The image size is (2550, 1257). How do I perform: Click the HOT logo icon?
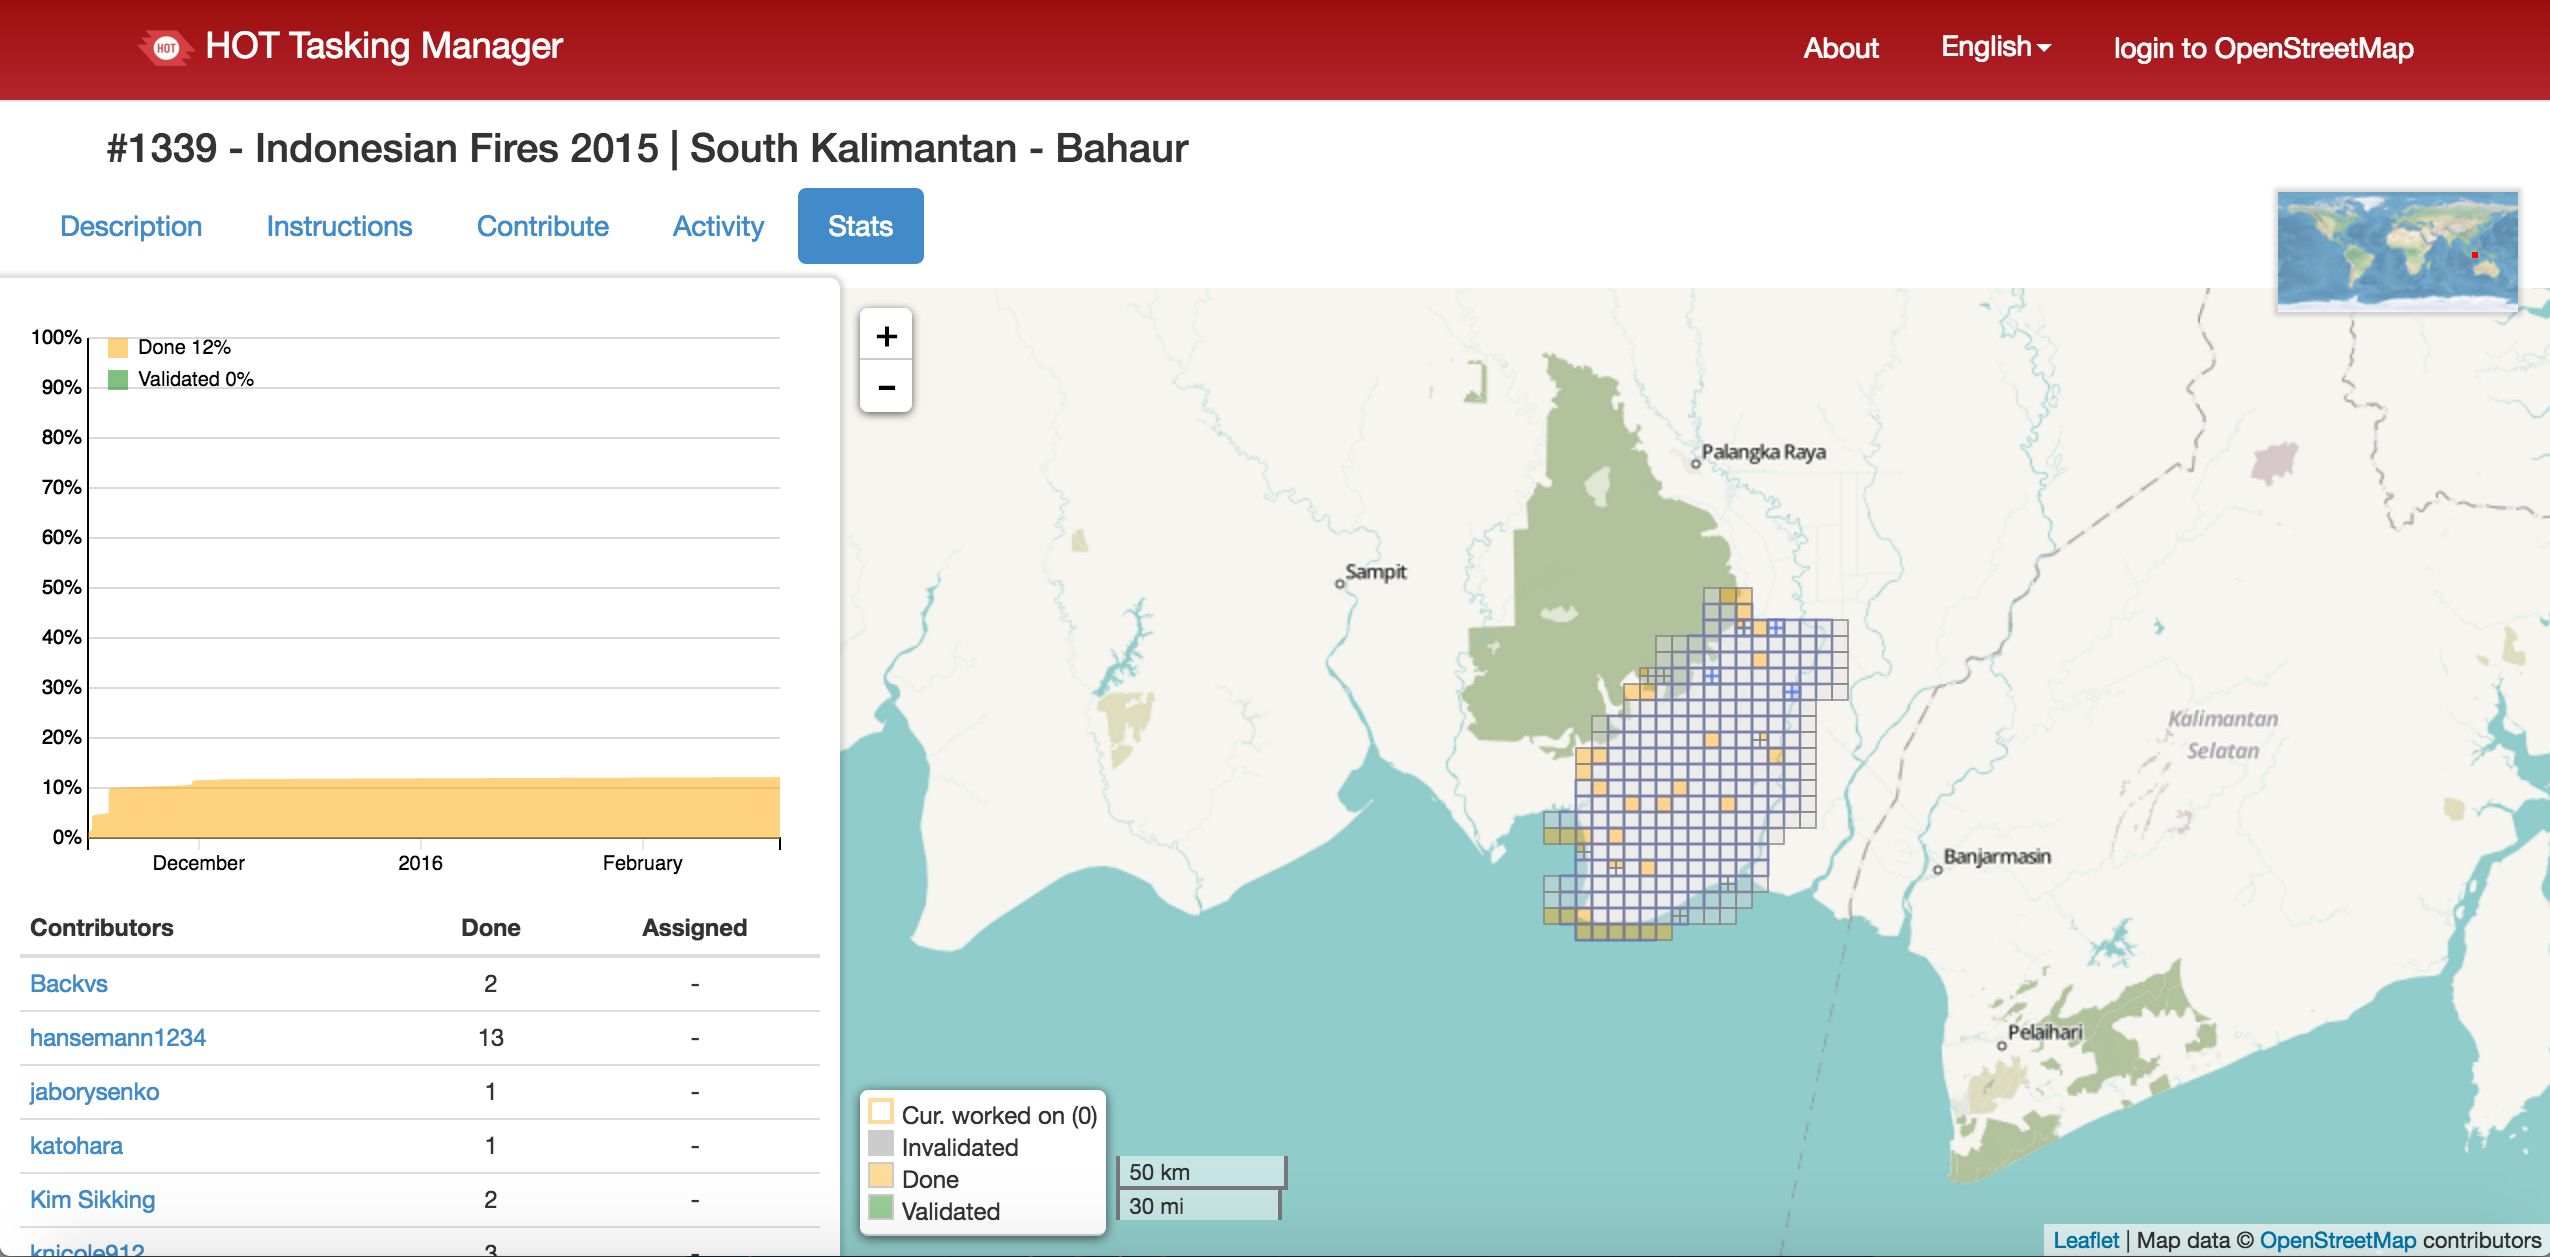166,47
